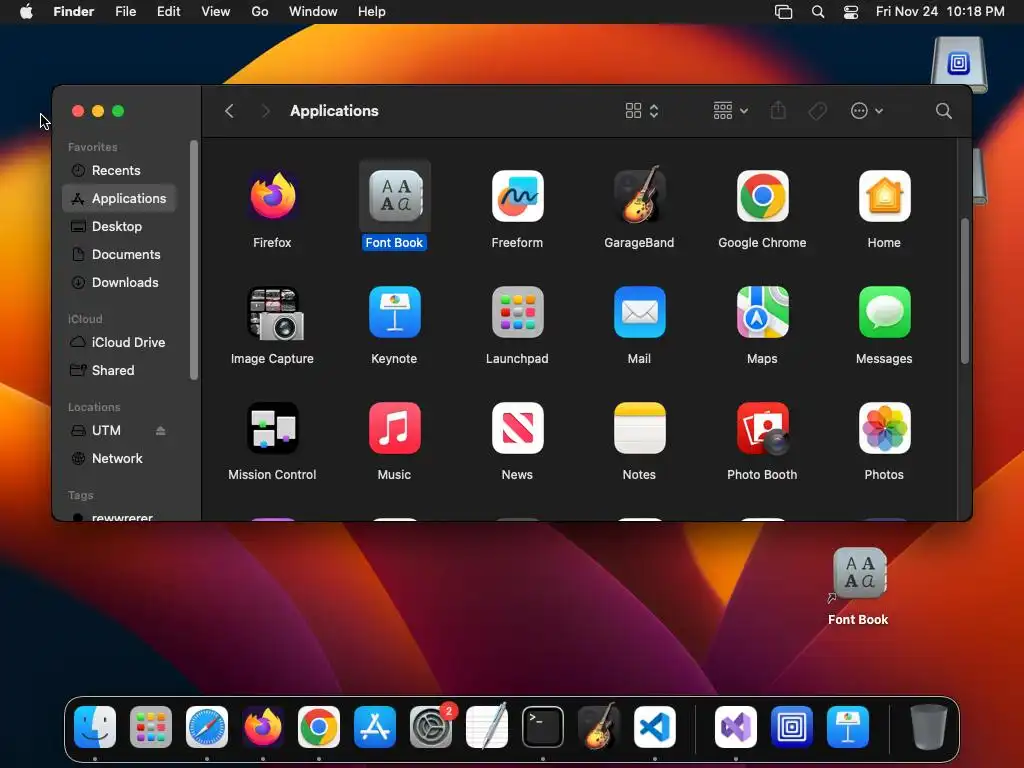This screenshot has height=768, width=1024.
Task: Select the Maps app icon
Action: click(x=762, y=312)
